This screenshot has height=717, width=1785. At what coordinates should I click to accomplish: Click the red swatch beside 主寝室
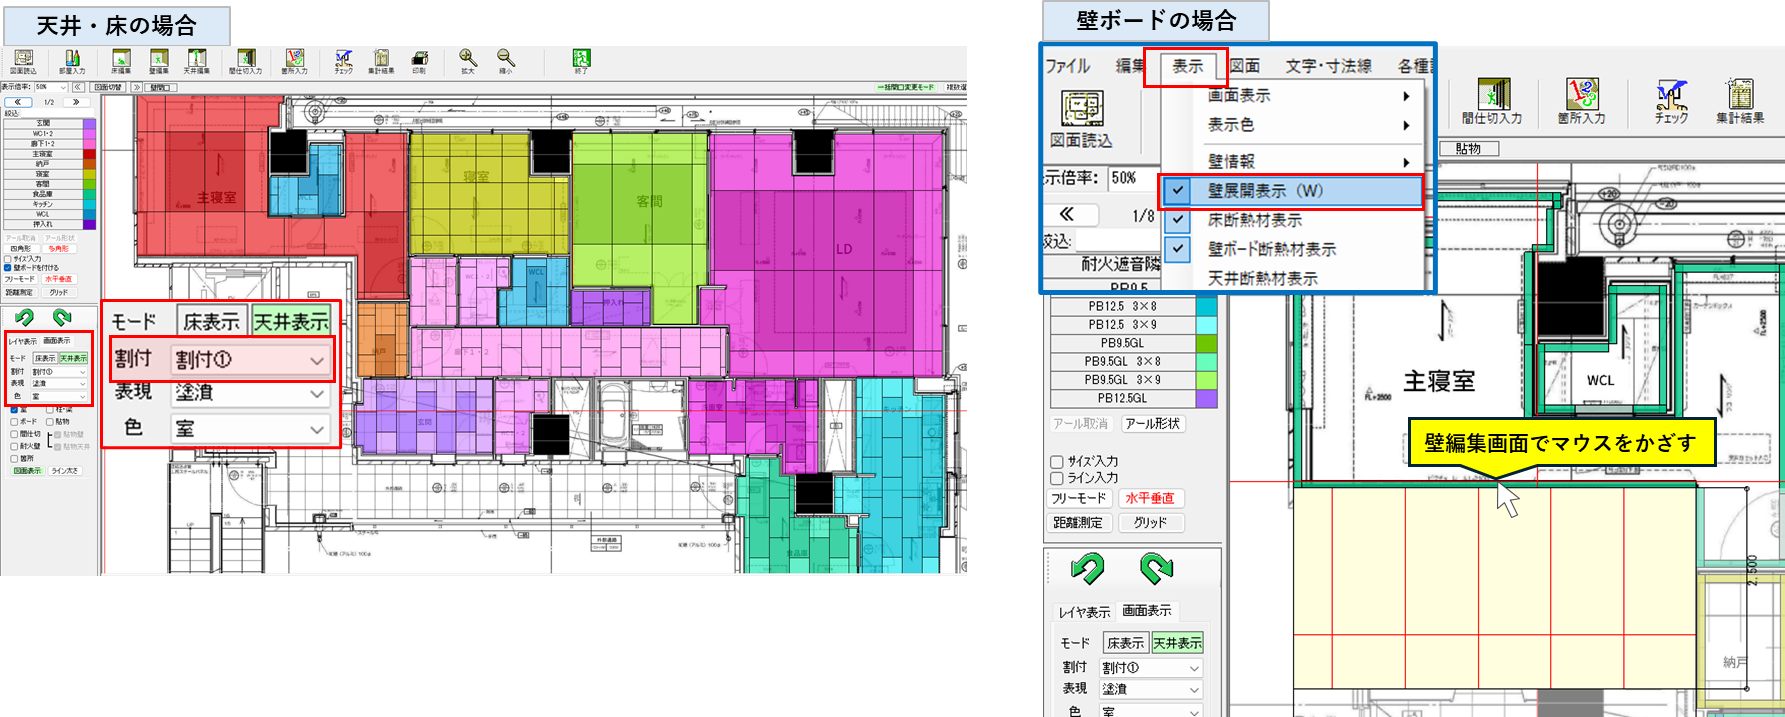[89, 154]
